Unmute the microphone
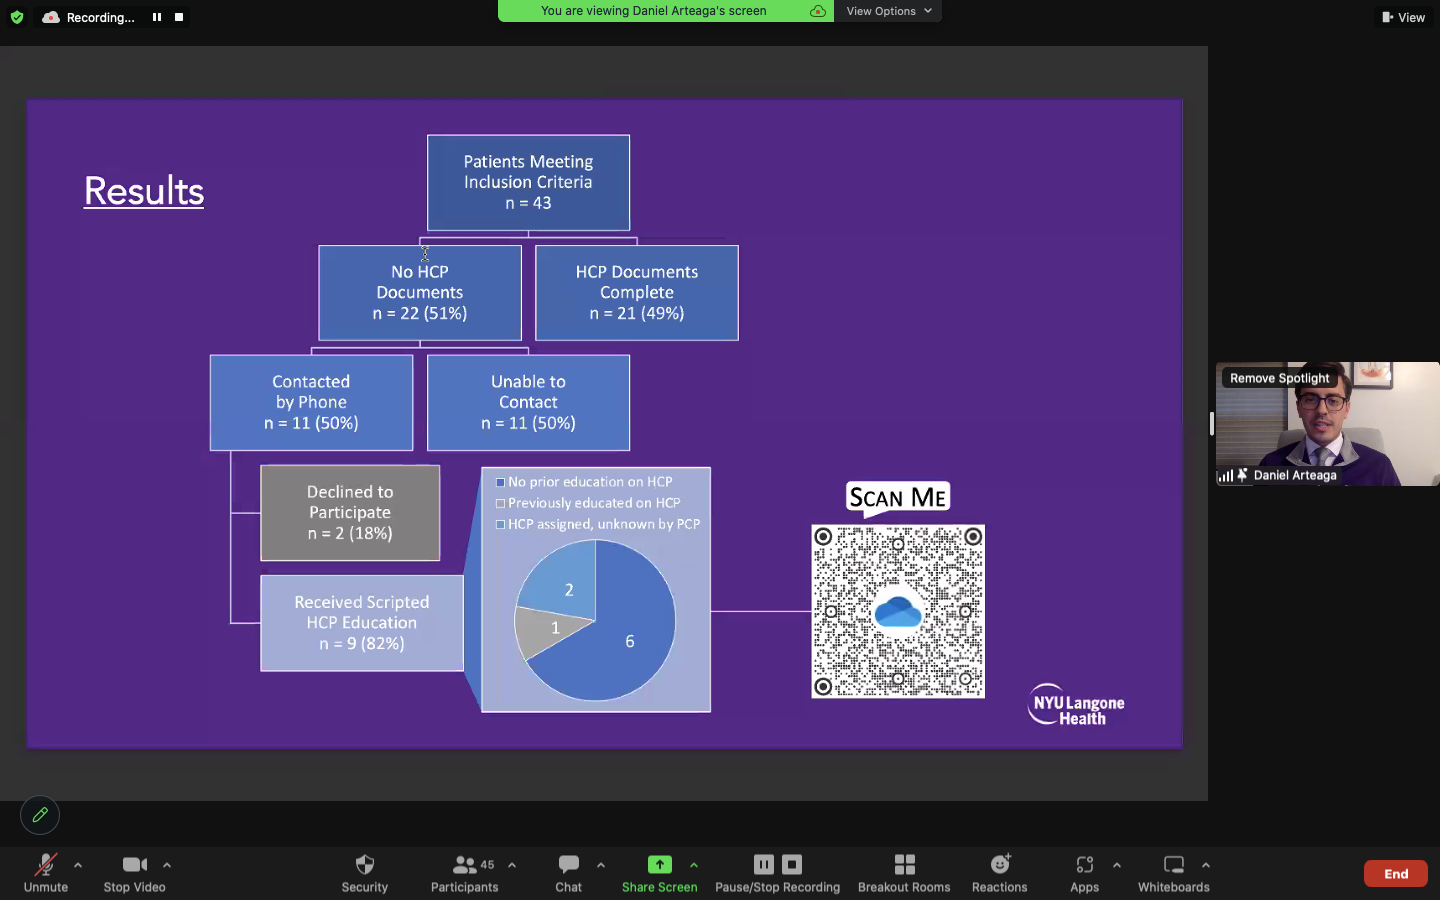The image size is (1440, 900). coord(46,873)
